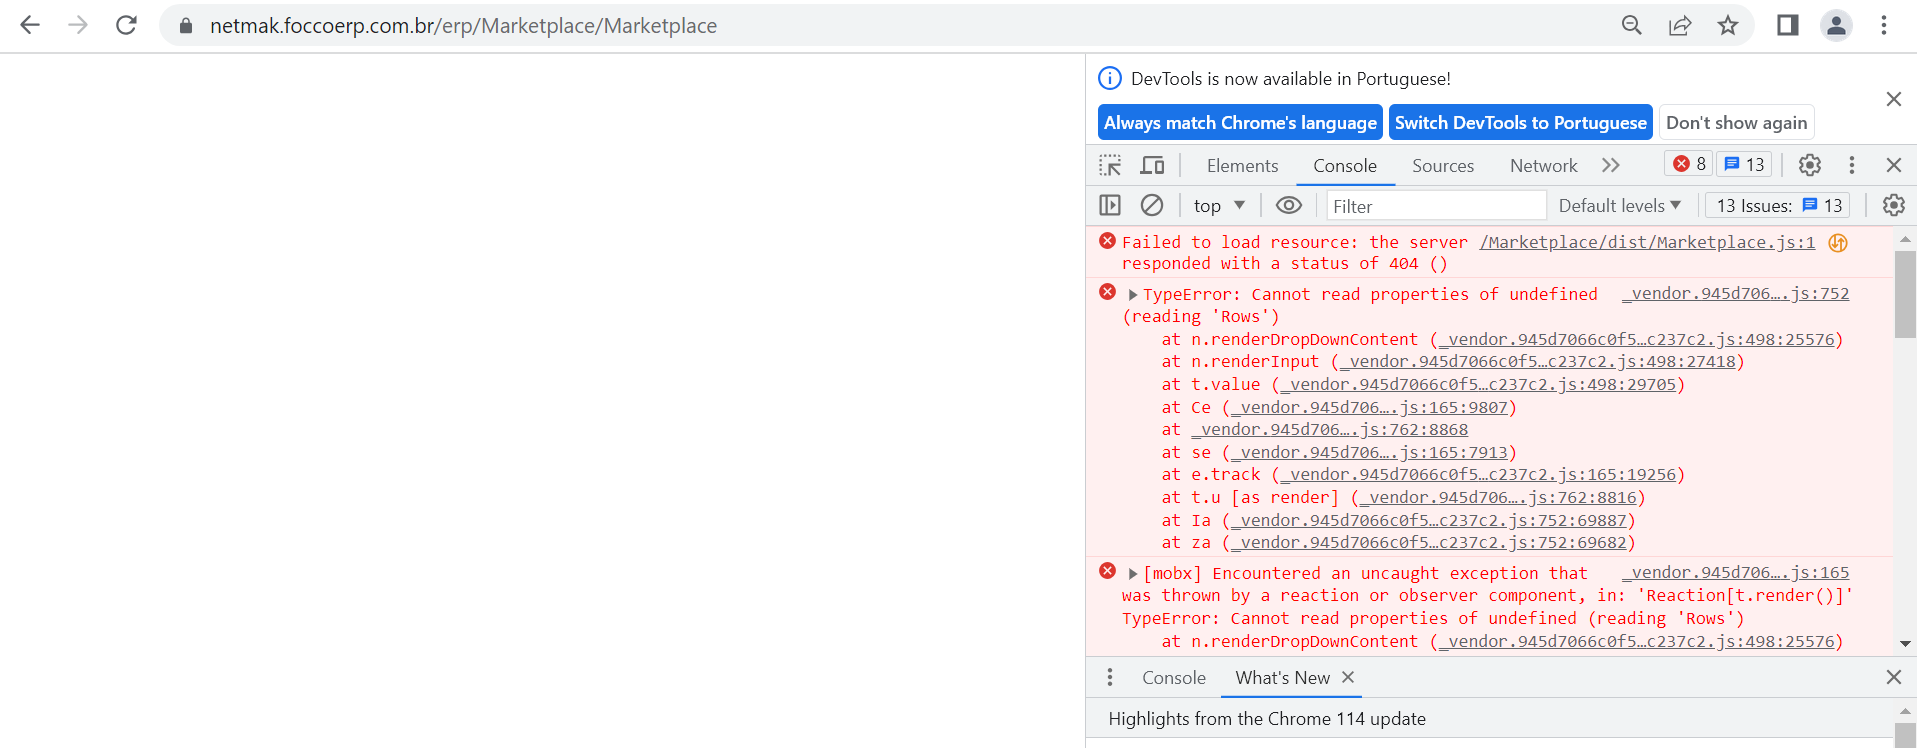1917x748 pixels.
Task: Close the DevTools panel
Action: [x=1894, y=165]
